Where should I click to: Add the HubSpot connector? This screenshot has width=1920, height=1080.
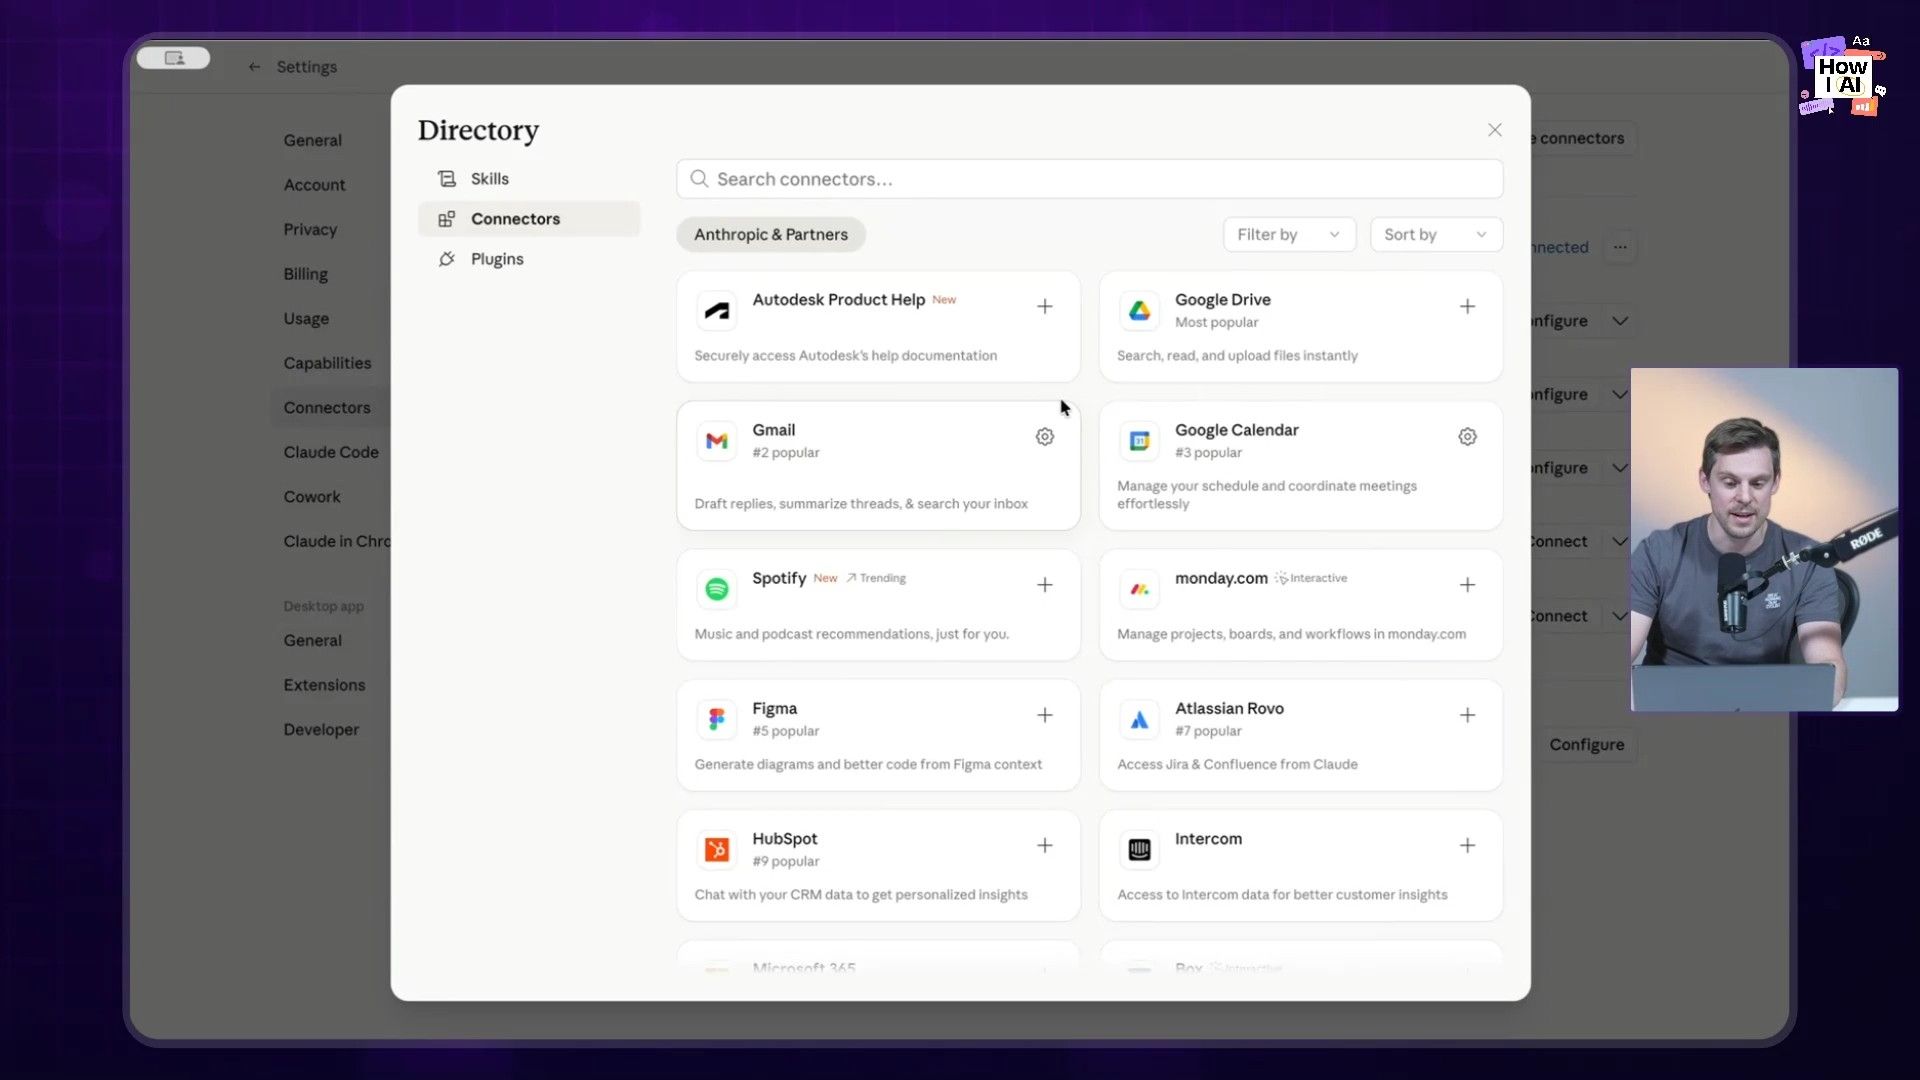click(1044, 846)
